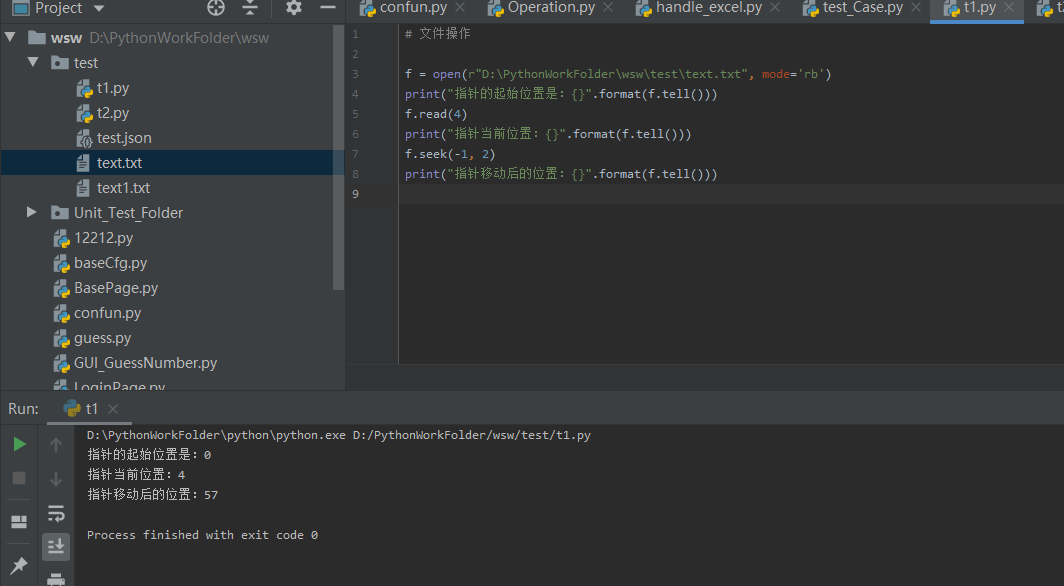Click the f.read(4) code line
1064x586 pixels.
point(436,114)
